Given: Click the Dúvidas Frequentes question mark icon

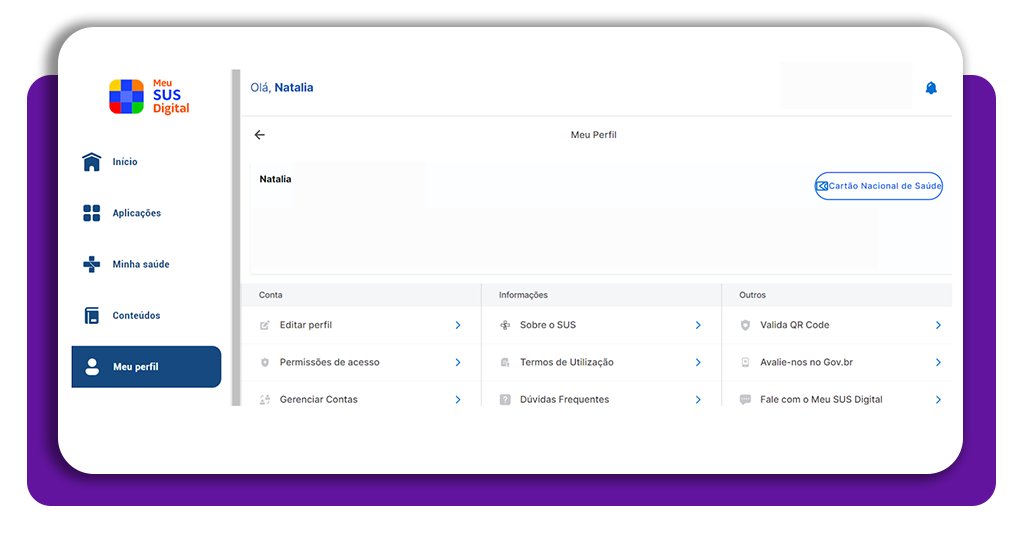Looking at the screenshot, I should 505,400.
